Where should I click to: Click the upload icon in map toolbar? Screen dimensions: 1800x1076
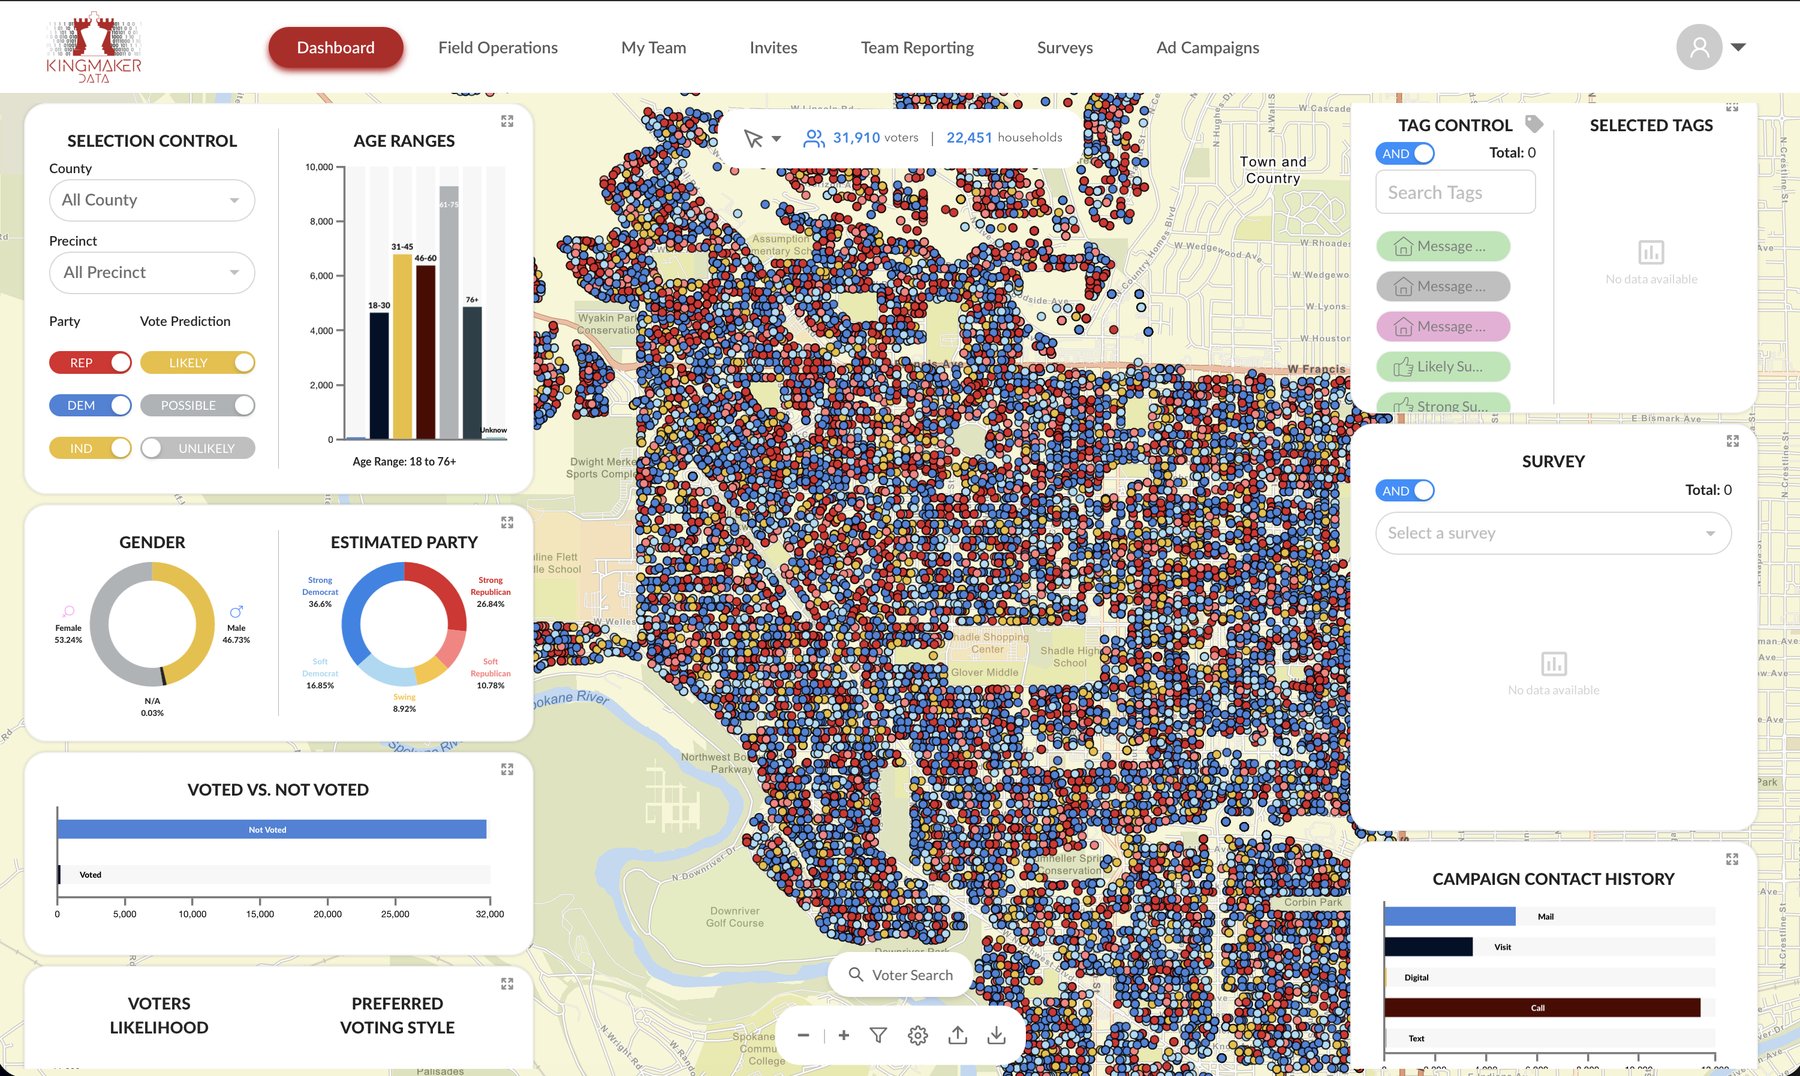click(957, 1035)
